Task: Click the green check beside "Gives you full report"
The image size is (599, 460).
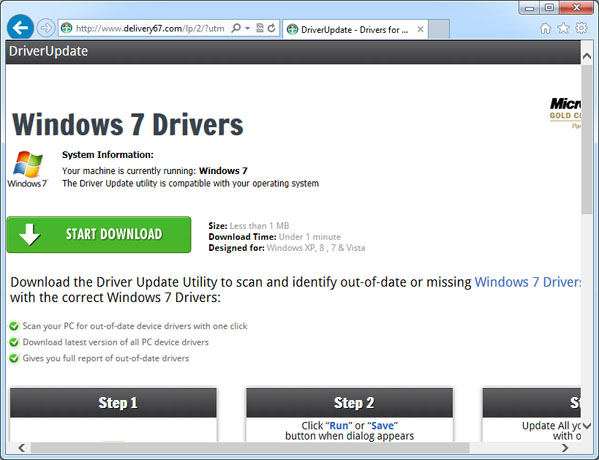Action: point(14,358)
